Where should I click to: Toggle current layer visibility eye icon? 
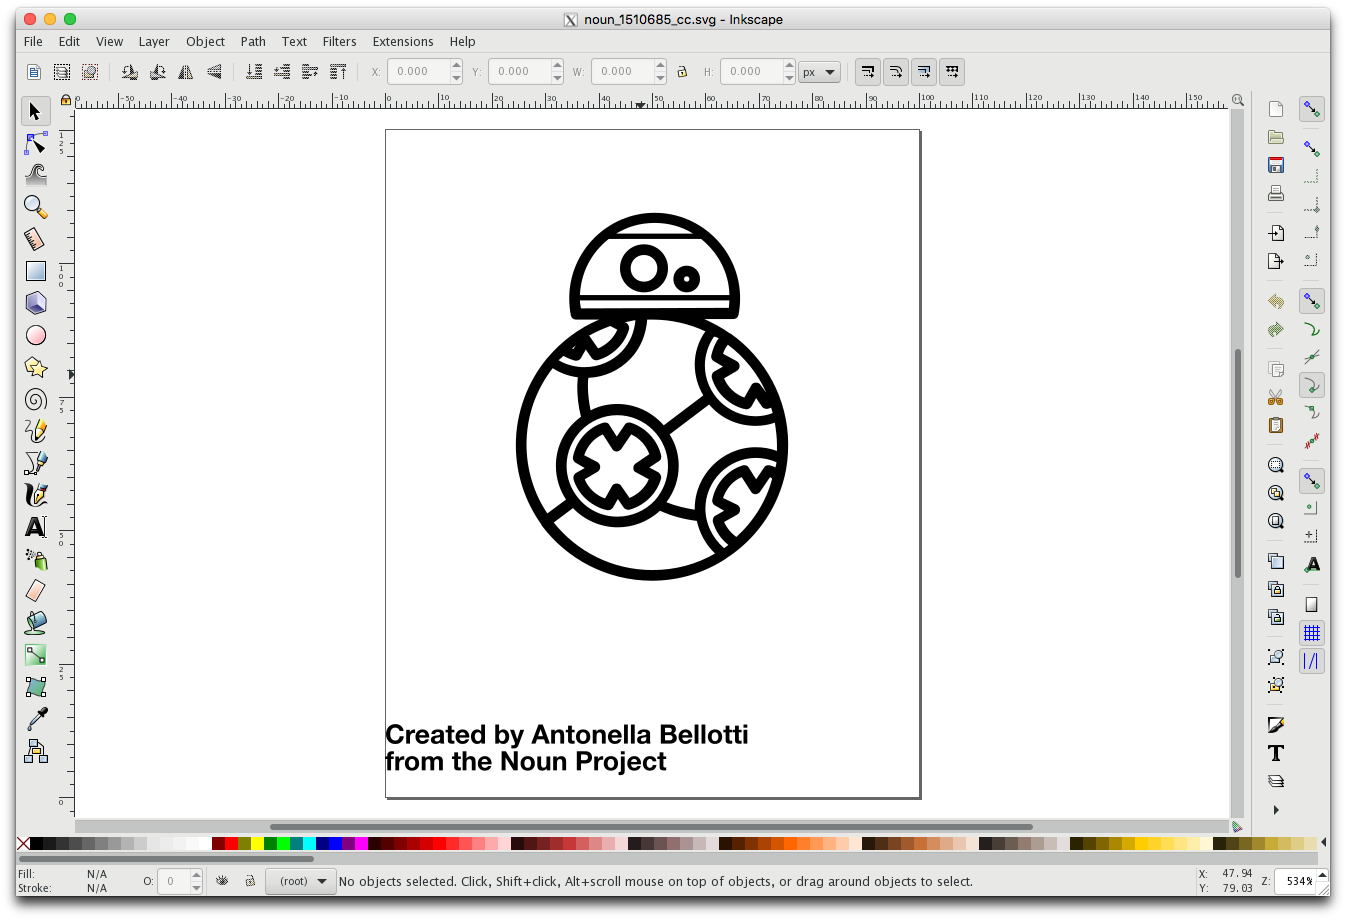(x=222, y=881)
